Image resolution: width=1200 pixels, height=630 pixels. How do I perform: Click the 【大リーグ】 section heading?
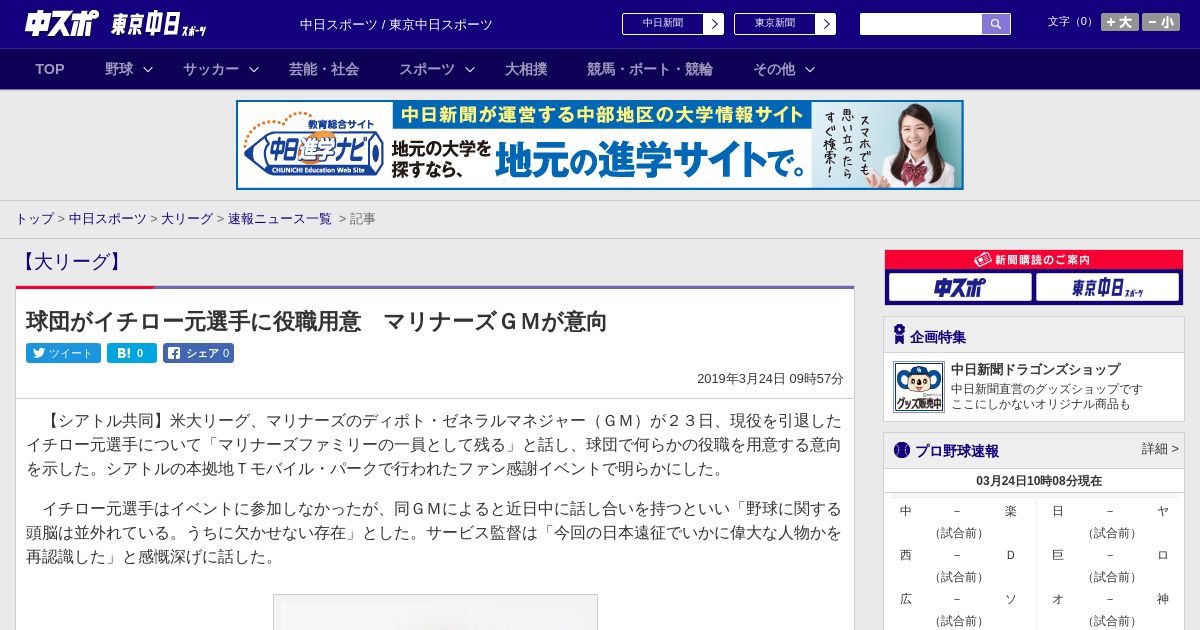coord(71,262)
